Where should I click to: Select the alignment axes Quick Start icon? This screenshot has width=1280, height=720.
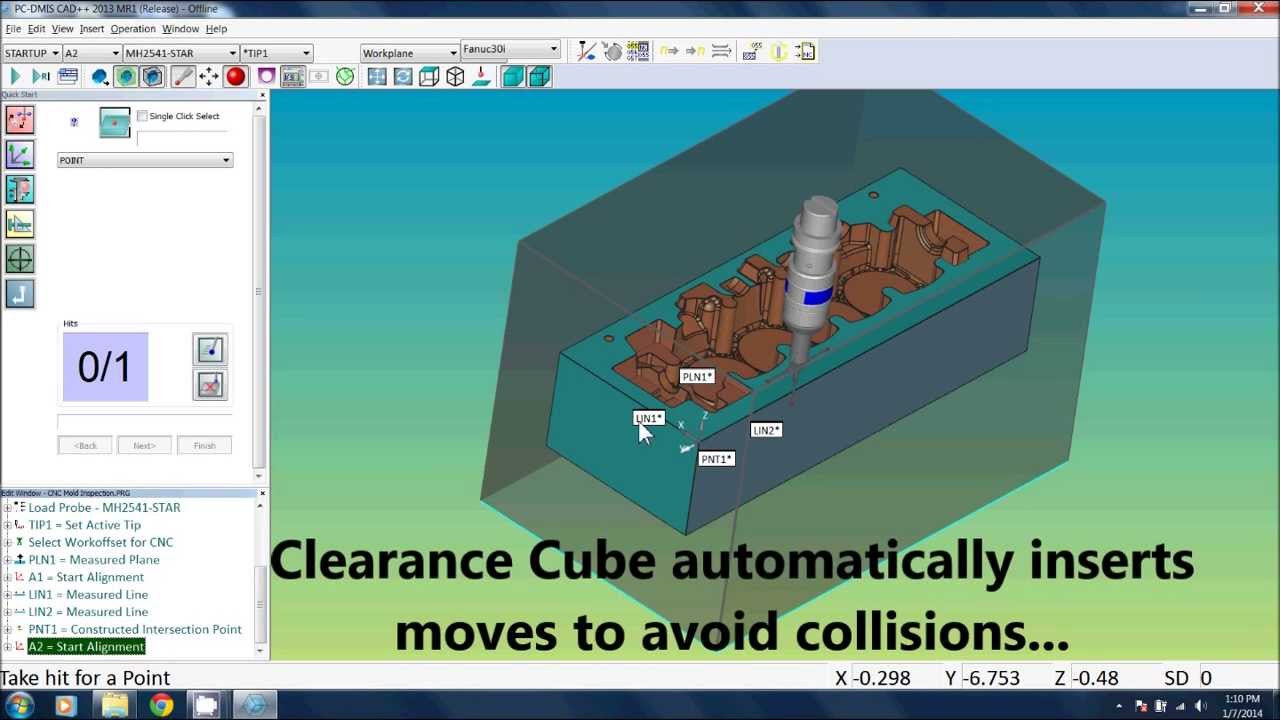[19, 154]
